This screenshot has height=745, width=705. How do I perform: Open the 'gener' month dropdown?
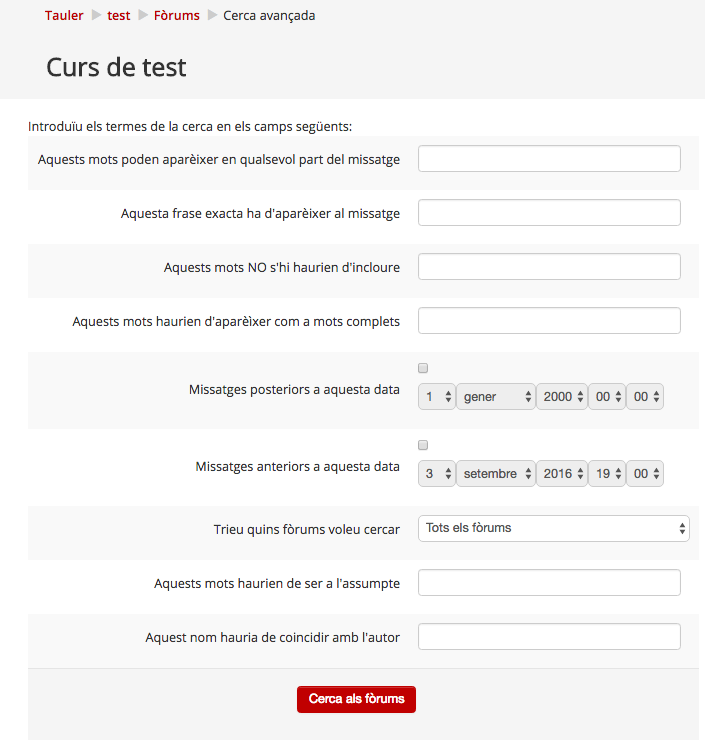(496, 397)
